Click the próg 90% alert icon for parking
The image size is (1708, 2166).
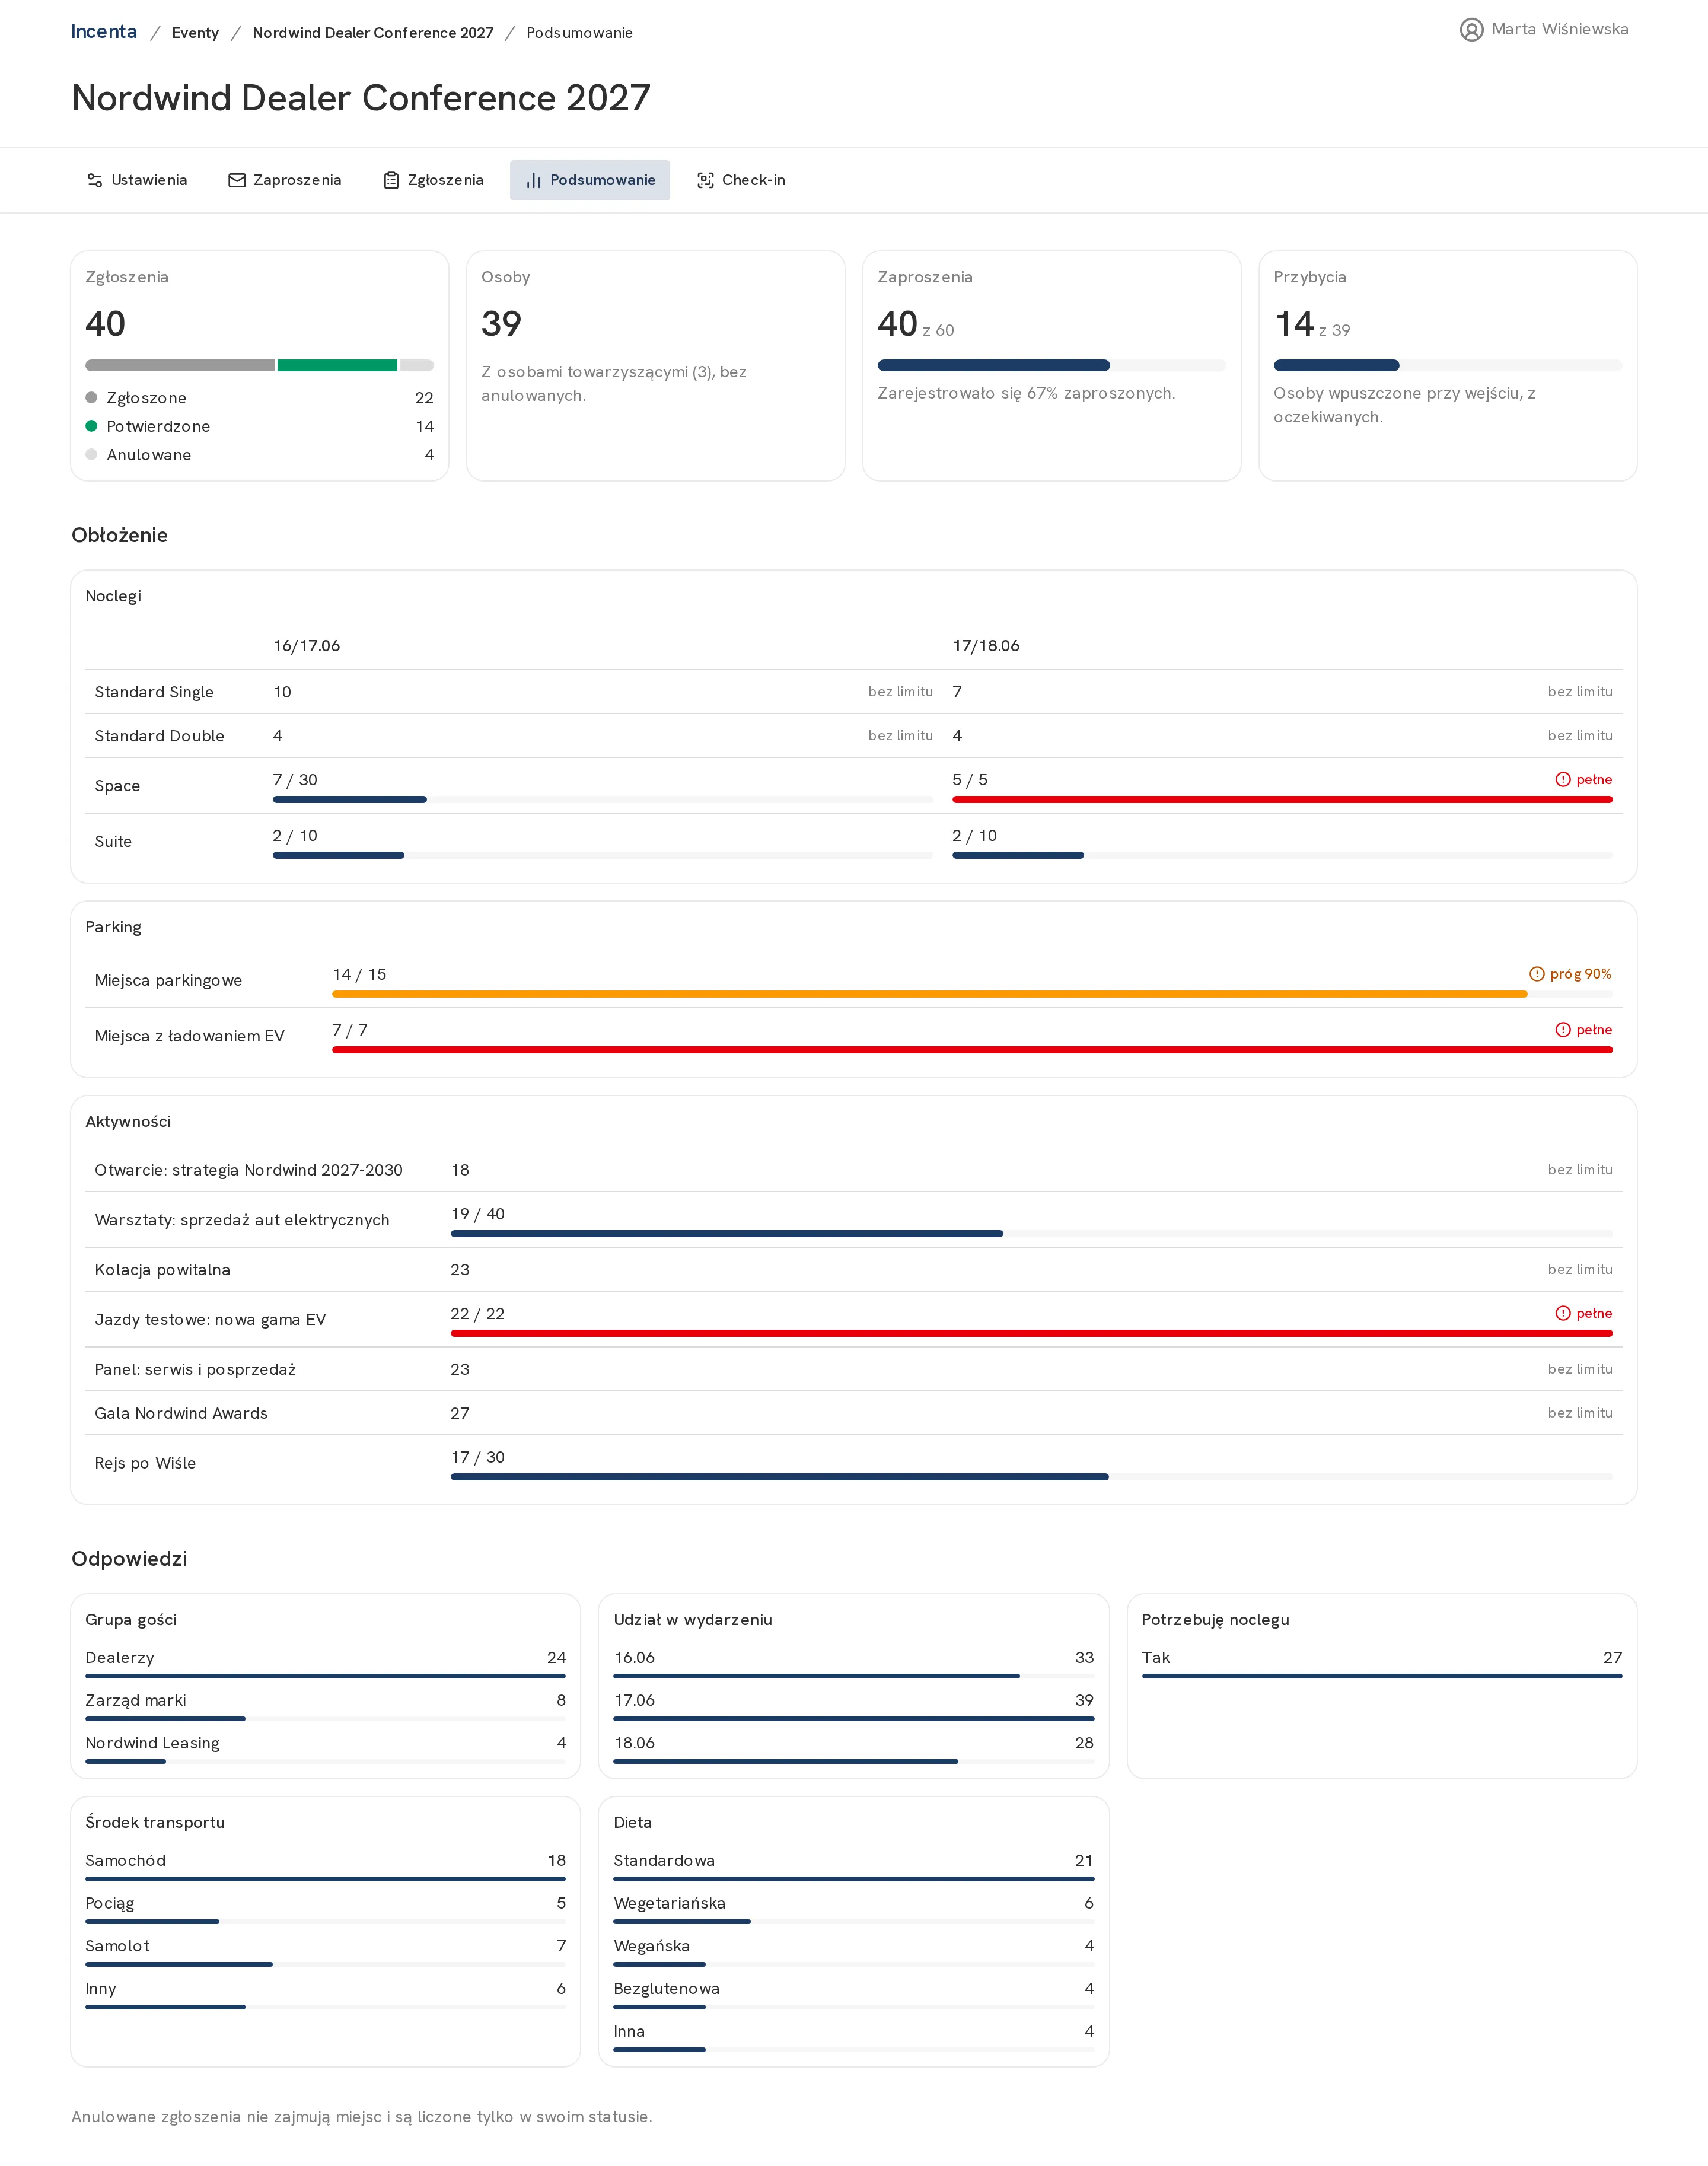pyautogui.click(x=1537, y=974)
